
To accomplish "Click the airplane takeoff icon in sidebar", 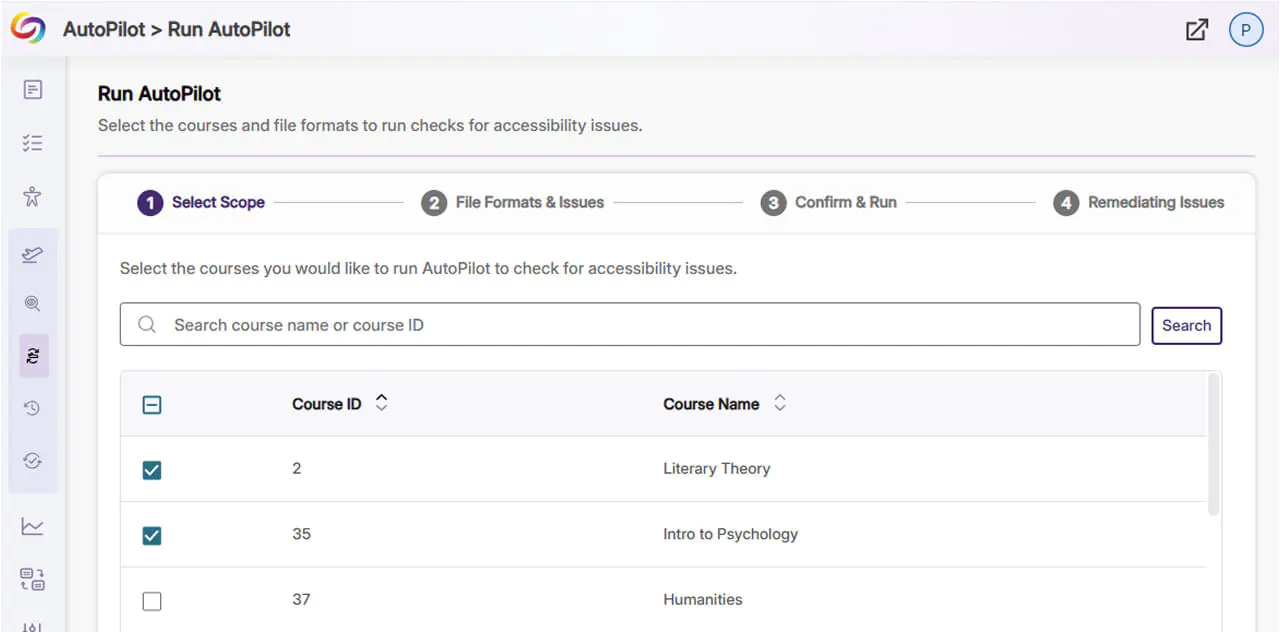I will tap(33, 255).
